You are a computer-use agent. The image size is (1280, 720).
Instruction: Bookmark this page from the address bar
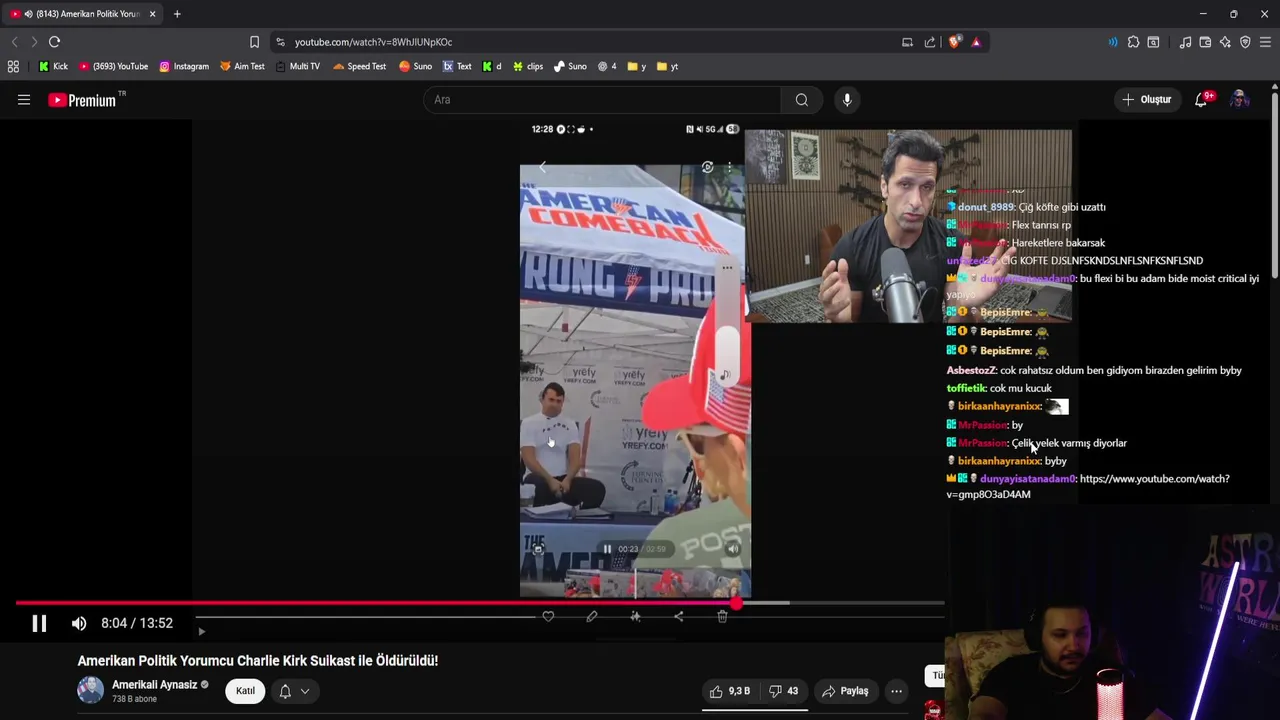point(254,42)
